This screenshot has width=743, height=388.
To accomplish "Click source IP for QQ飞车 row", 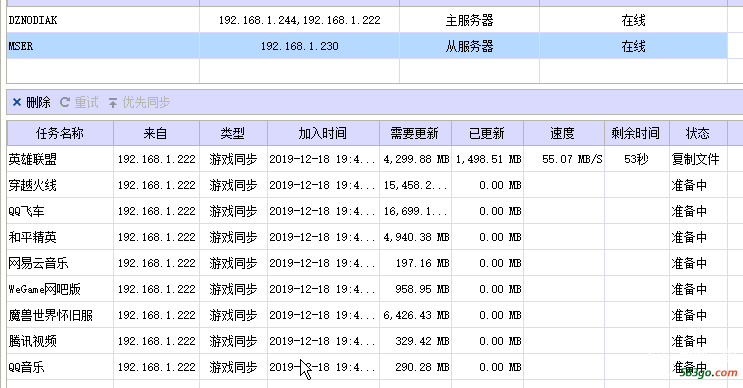I will click(x=156, y=211).
